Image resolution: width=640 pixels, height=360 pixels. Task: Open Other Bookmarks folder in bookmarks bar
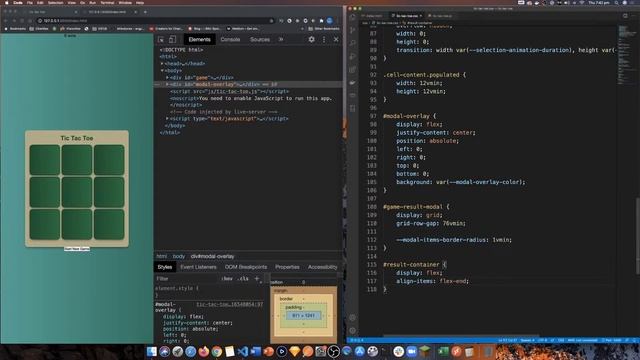(x=324, y=29)
